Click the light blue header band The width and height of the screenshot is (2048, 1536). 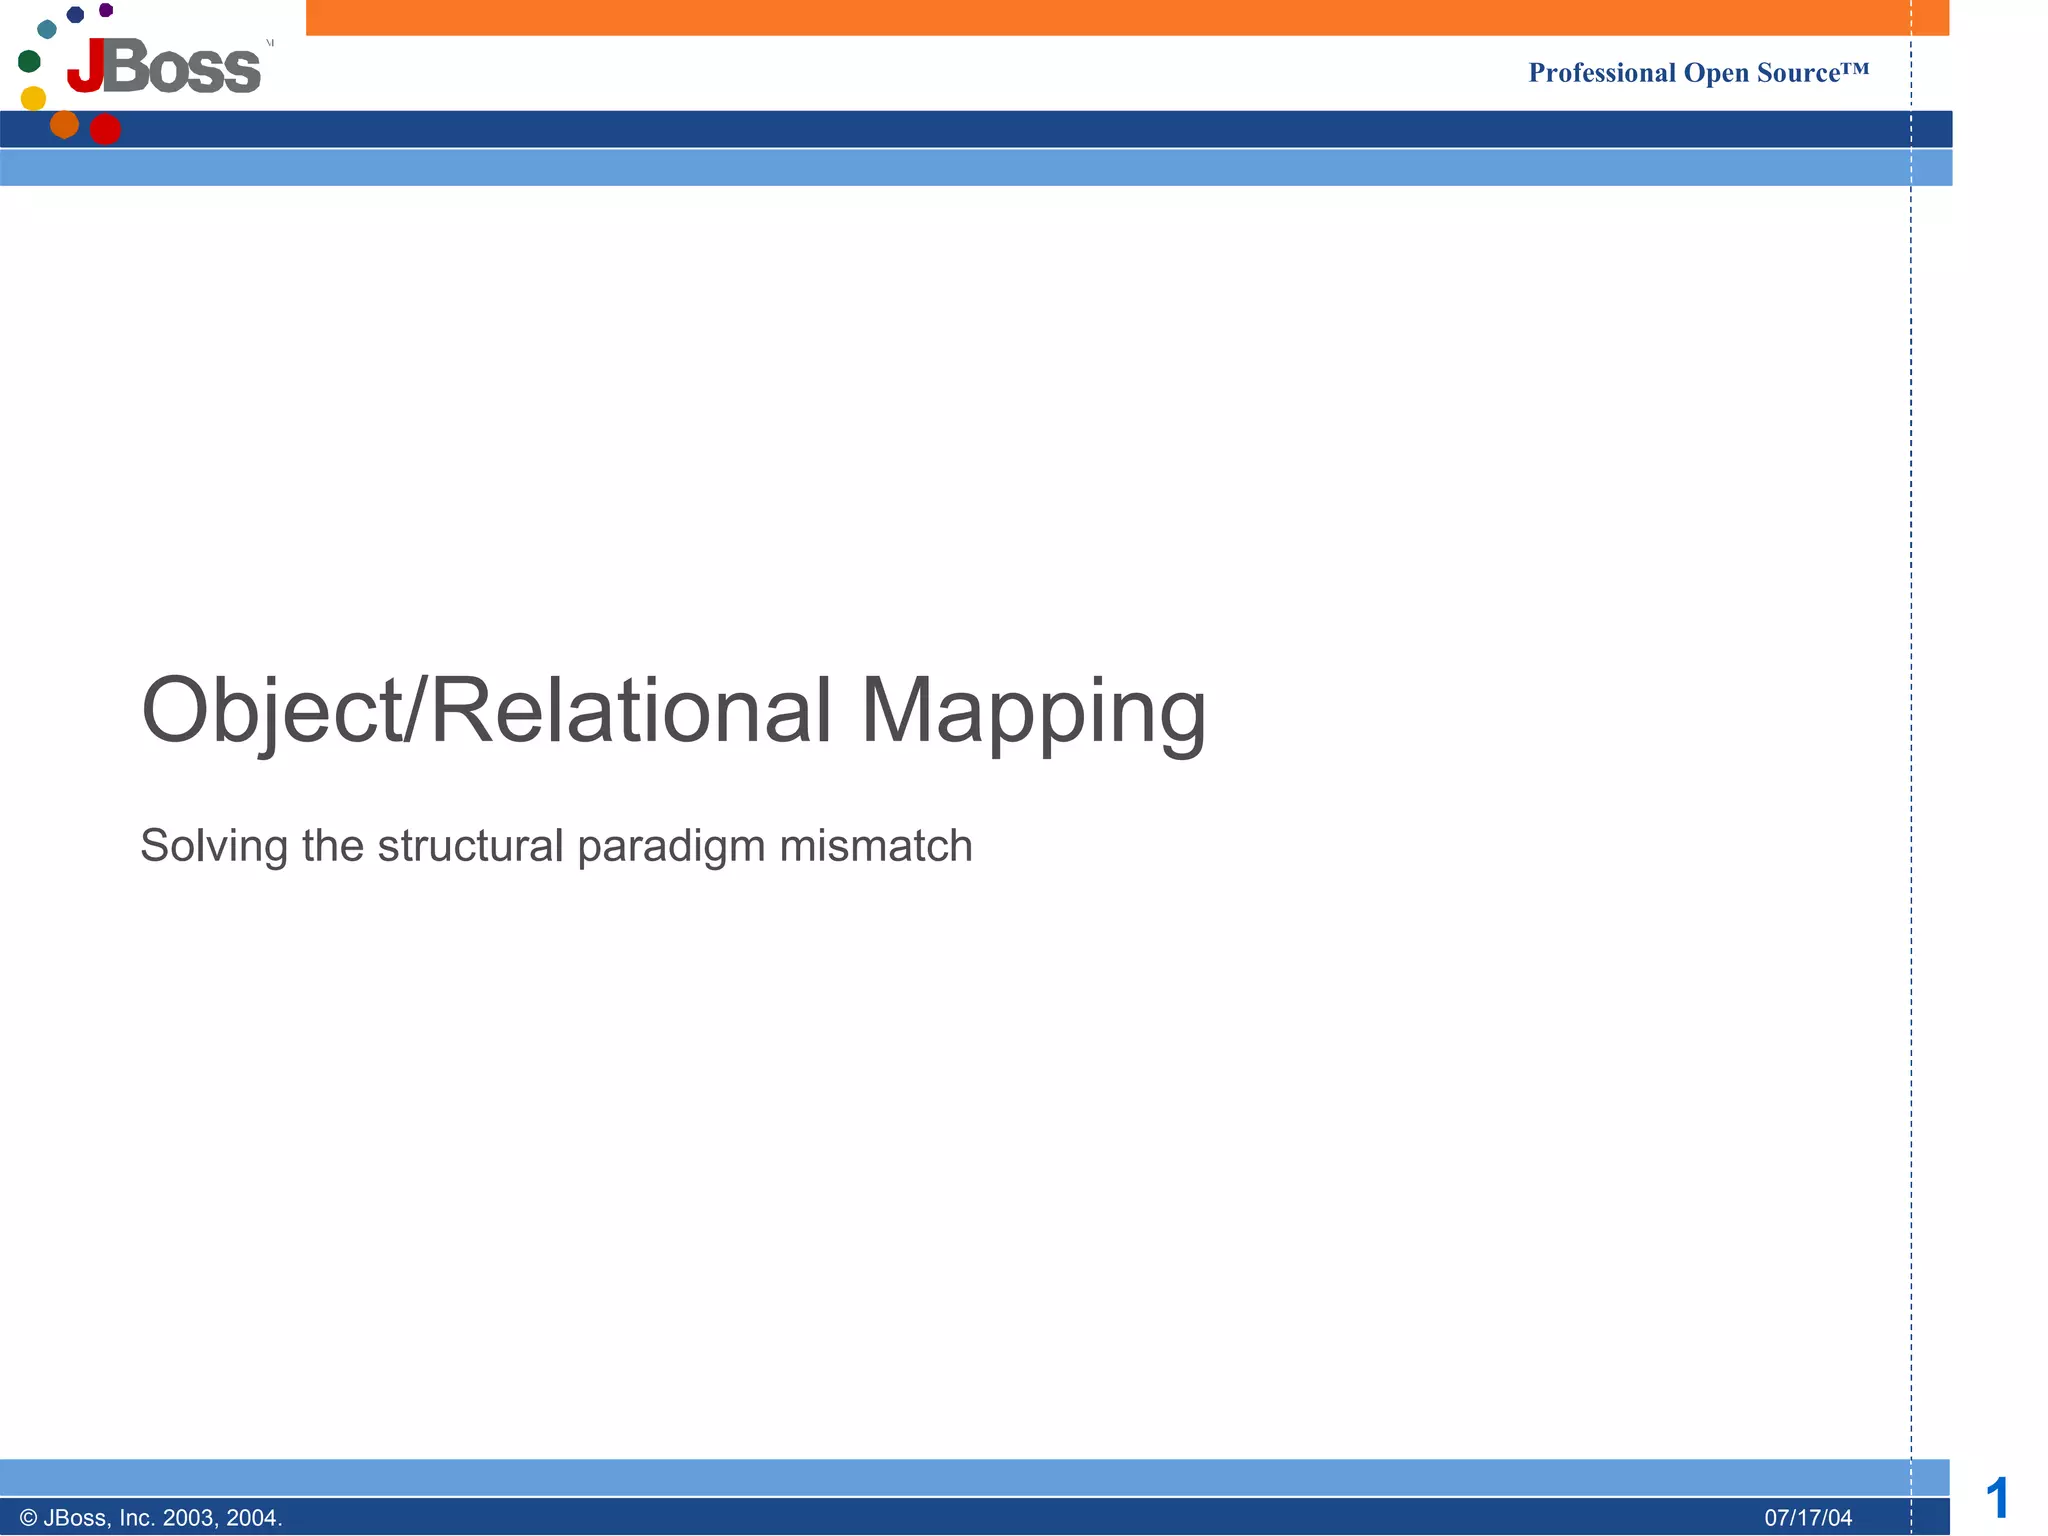click(1000, 167)
